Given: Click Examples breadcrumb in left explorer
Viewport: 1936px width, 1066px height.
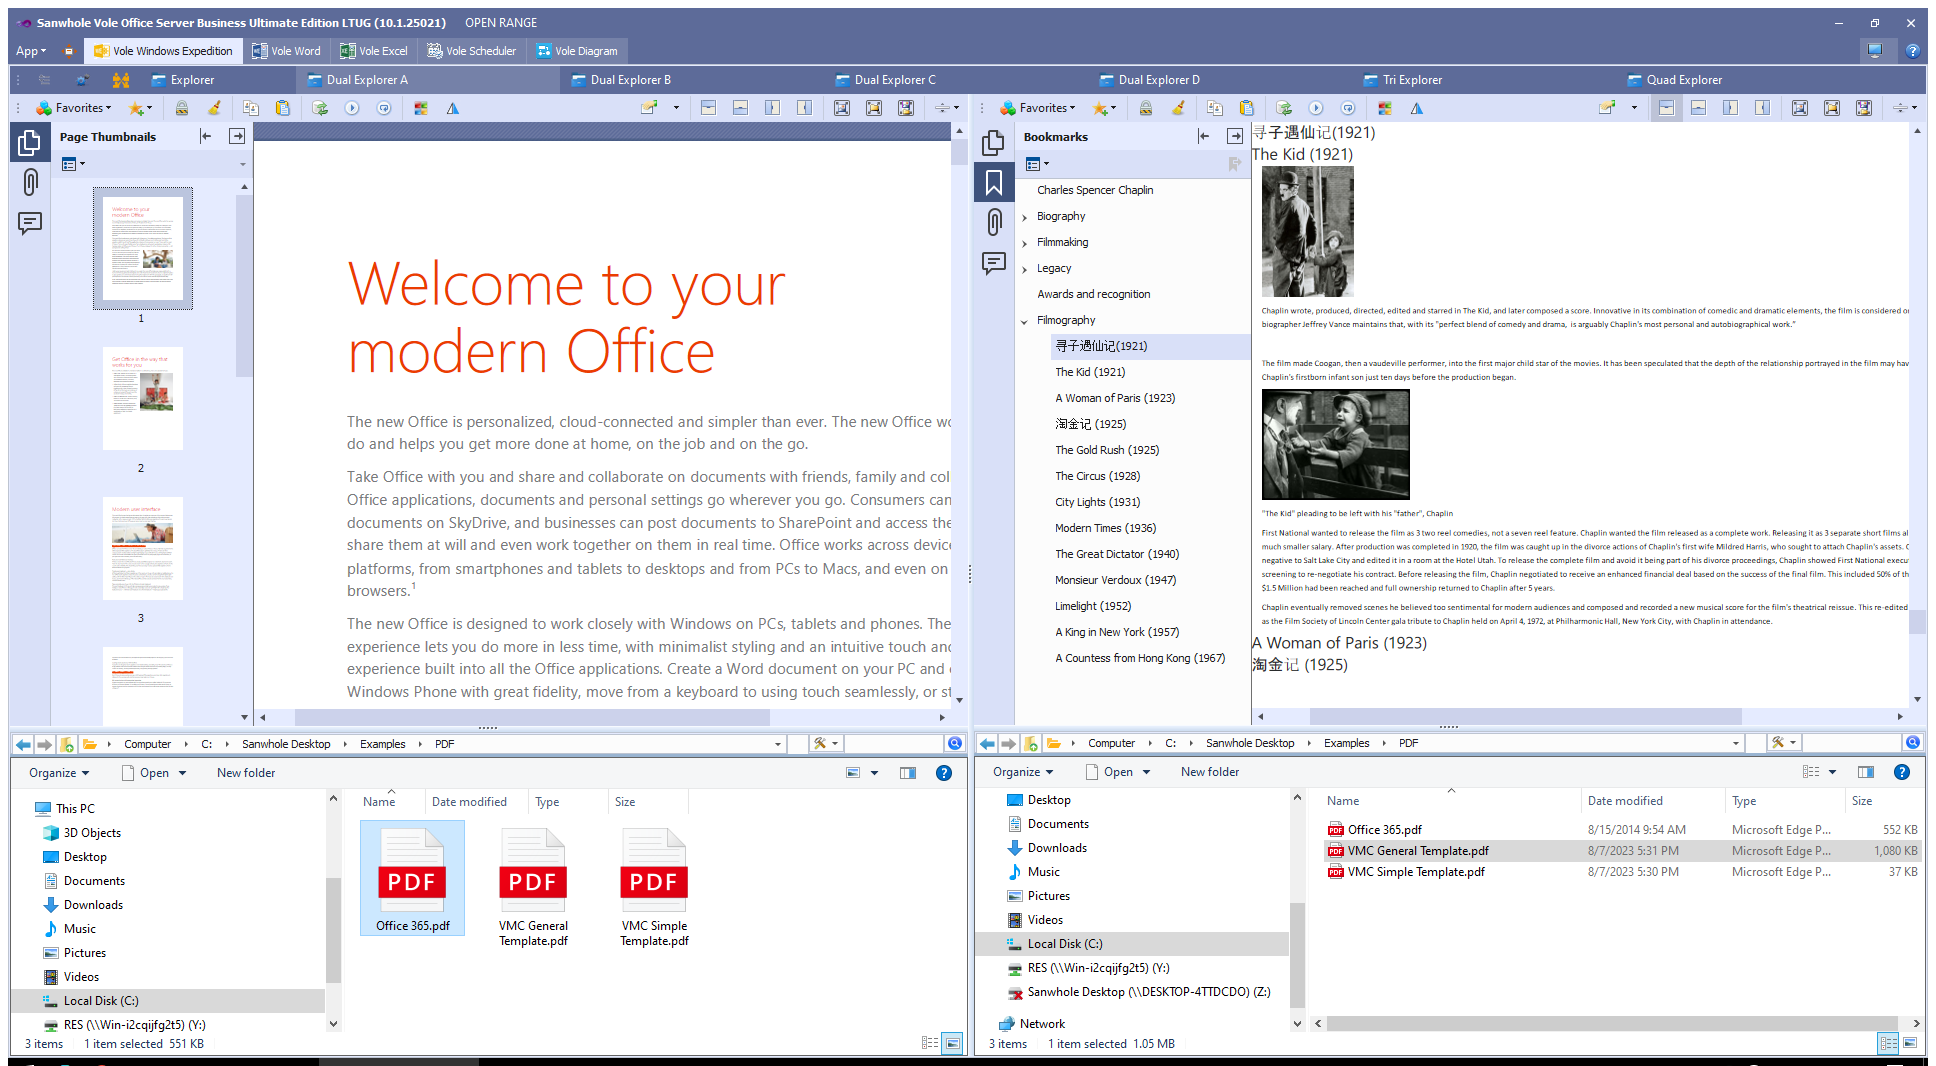Looking at the screenshot, I should point(383,744).
